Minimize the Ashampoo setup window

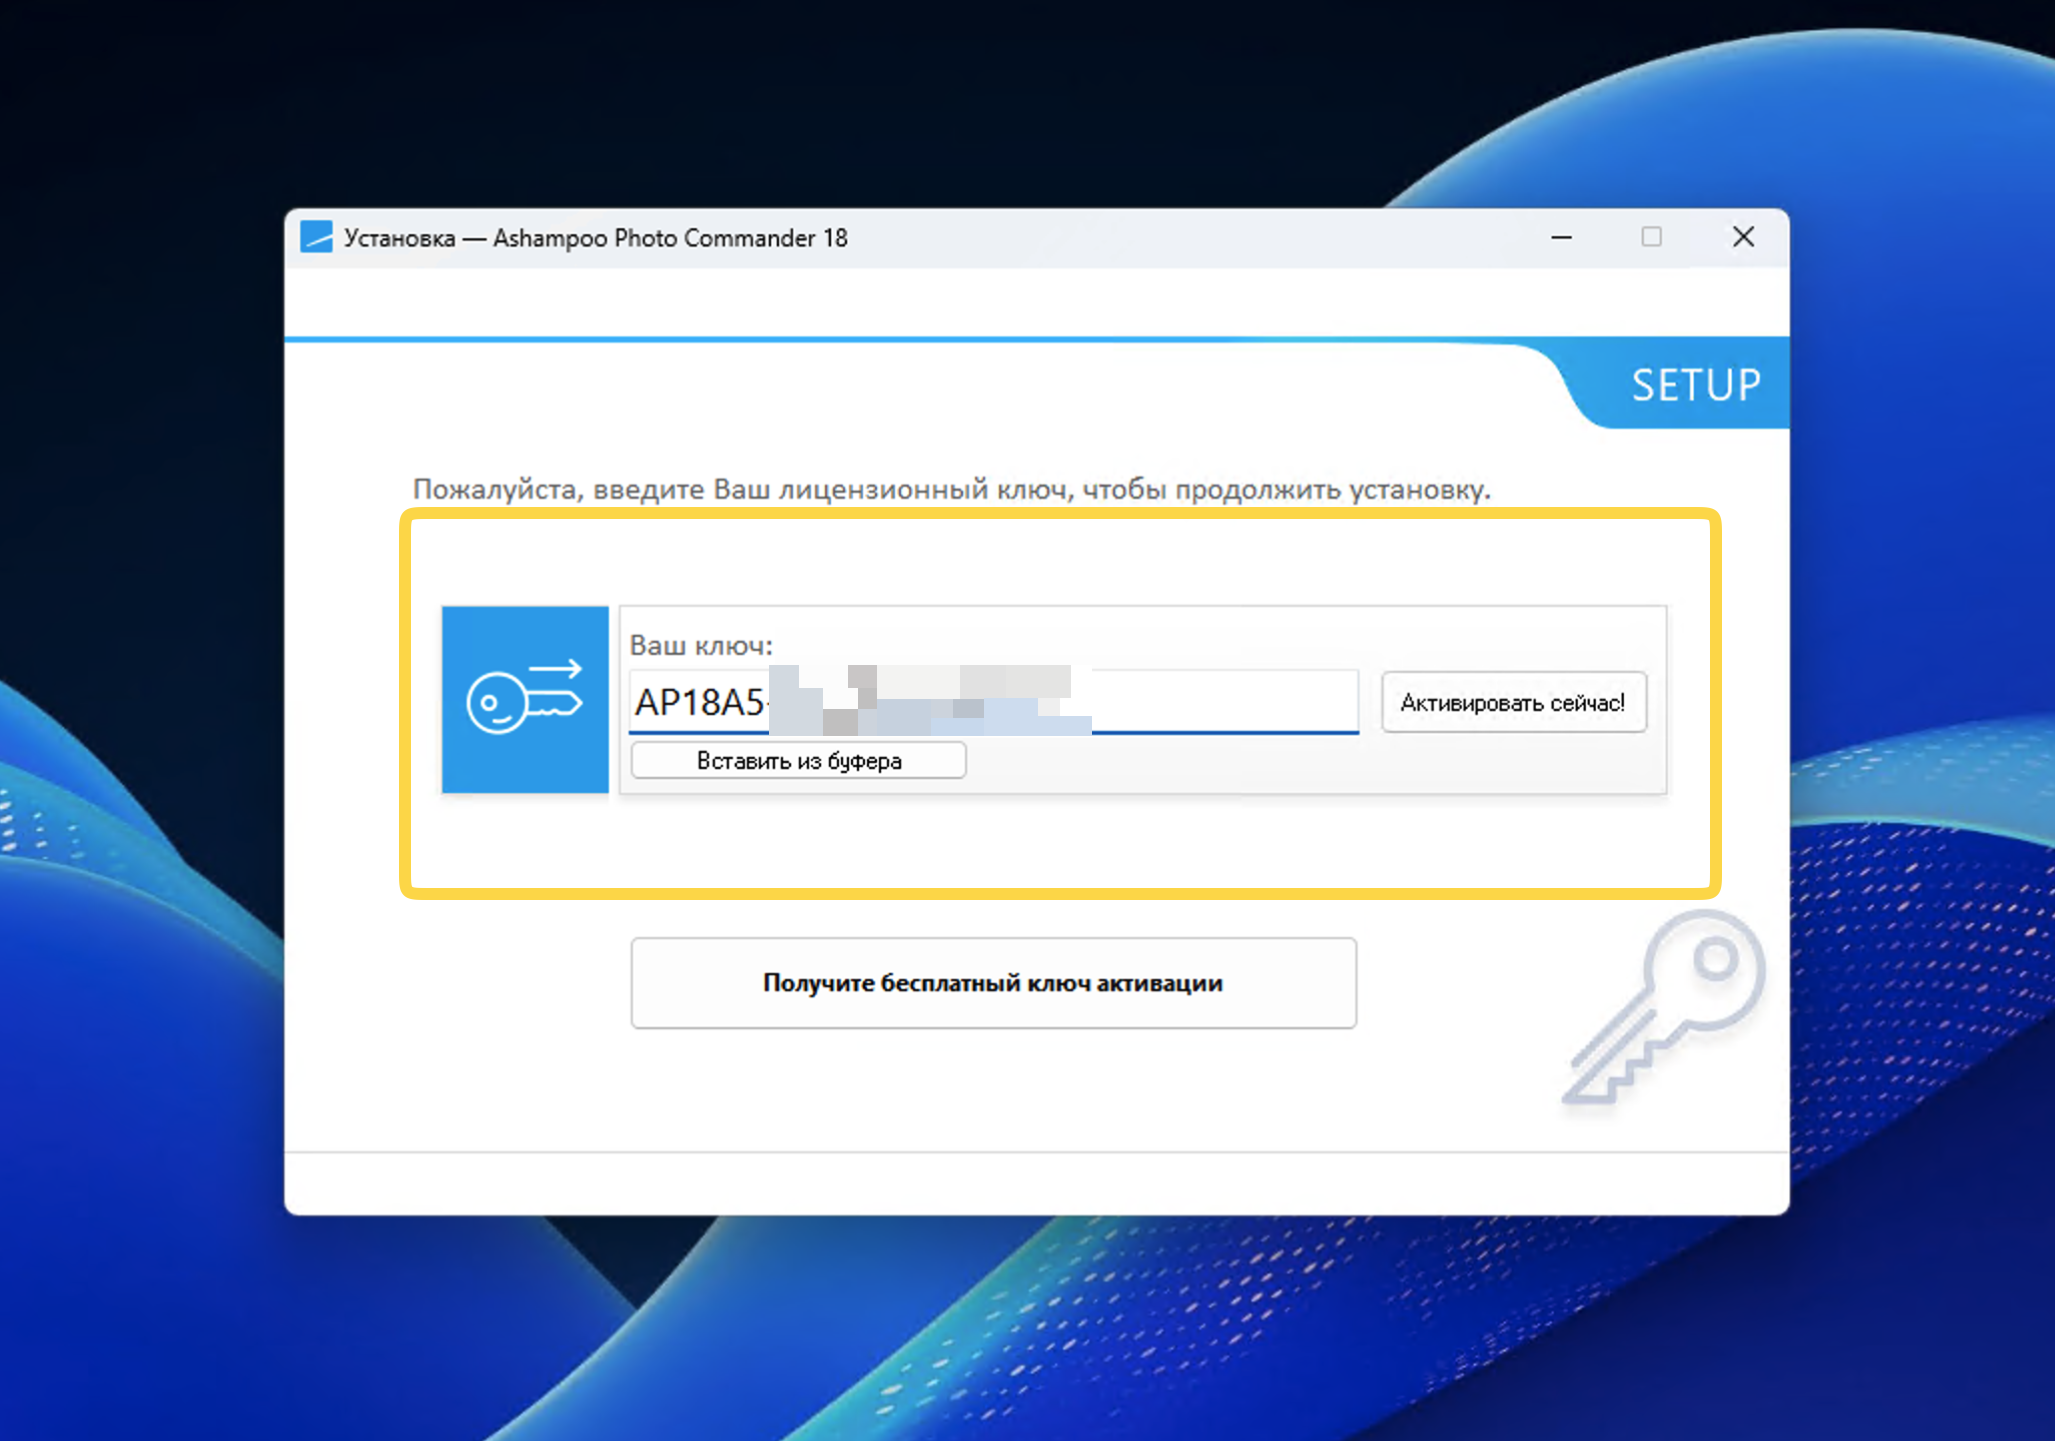point(1561,238)
